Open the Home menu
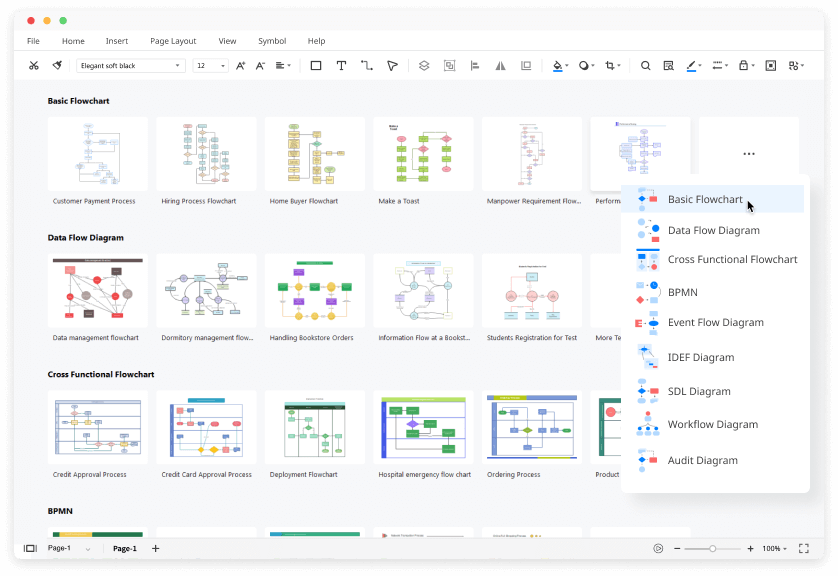Screen dimensions: 838x576 point(73,41)
